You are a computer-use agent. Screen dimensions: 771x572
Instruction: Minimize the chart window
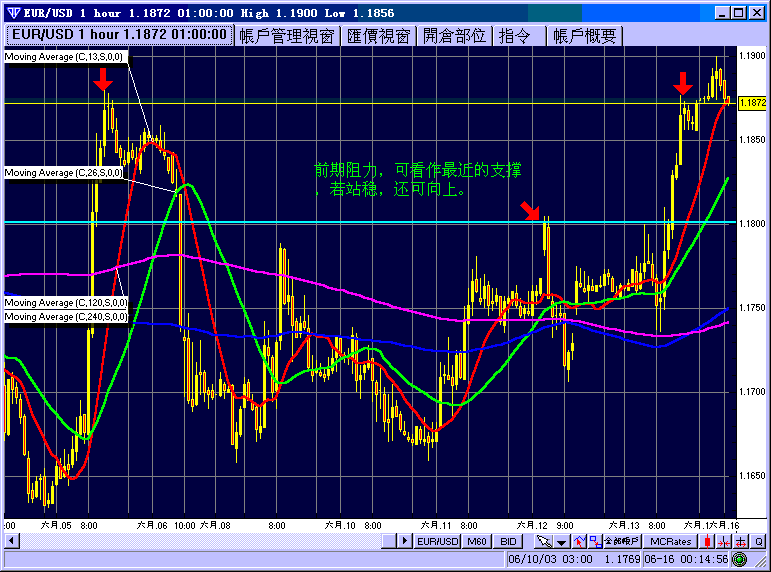(x=722, y=13)
